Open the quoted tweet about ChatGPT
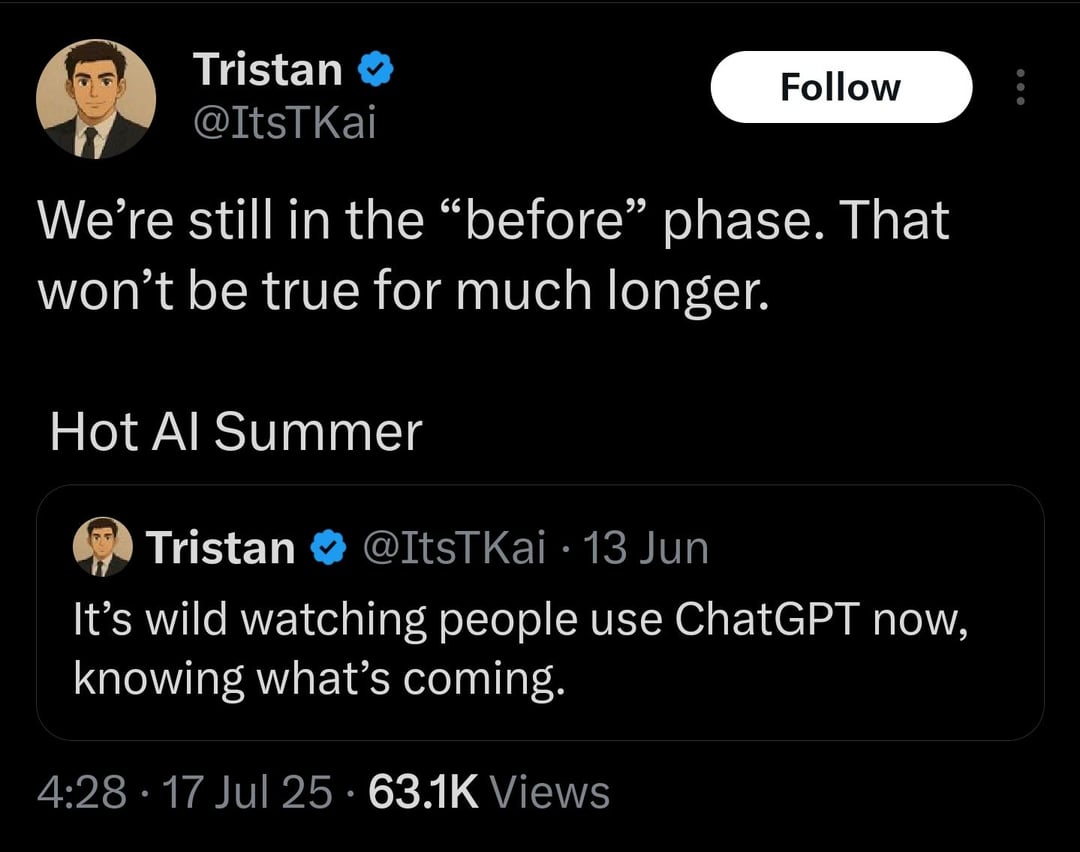The width and height of the screenshot is (1080, 852). (x=540, y=612)
